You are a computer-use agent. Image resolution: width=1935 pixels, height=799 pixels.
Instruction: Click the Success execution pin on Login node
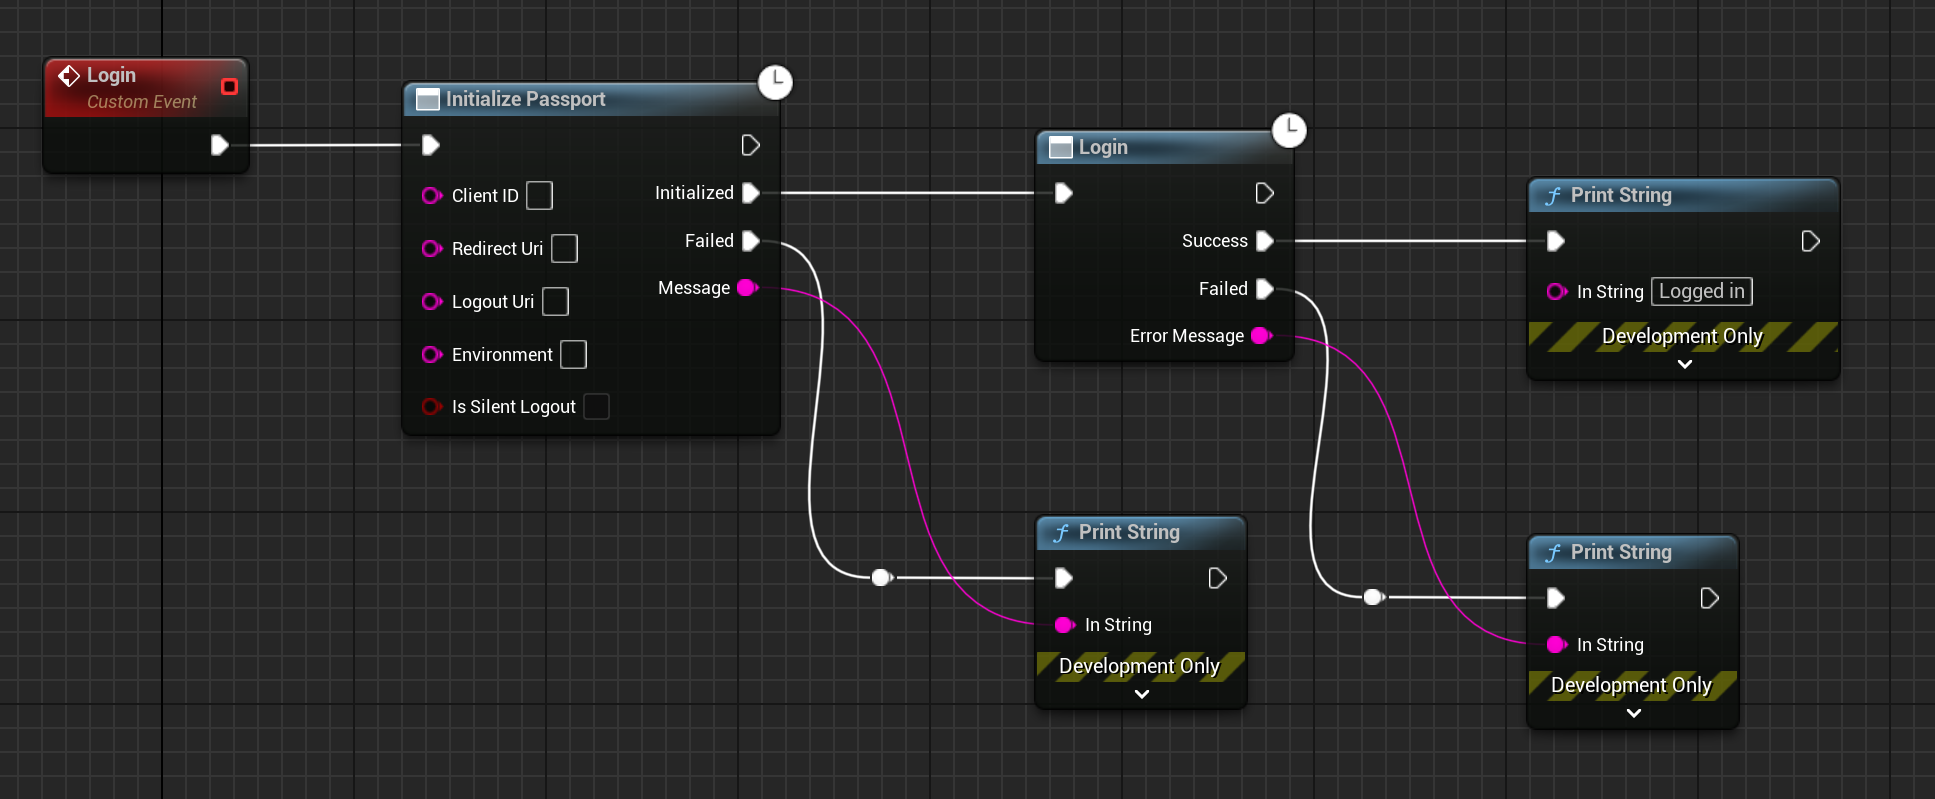tap(1265, 241)
